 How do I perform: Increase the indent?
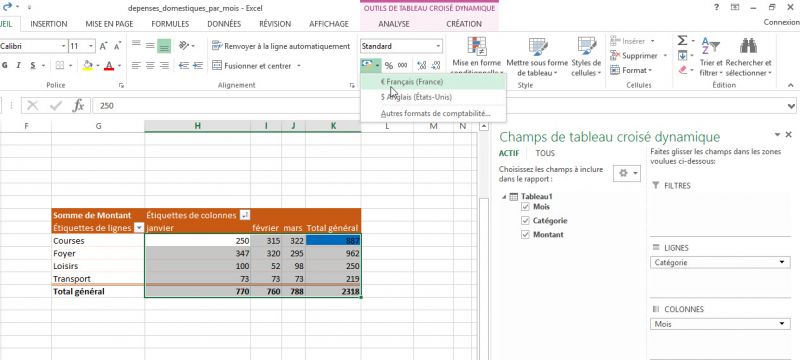pyautogui.click(x=198, y=65)
